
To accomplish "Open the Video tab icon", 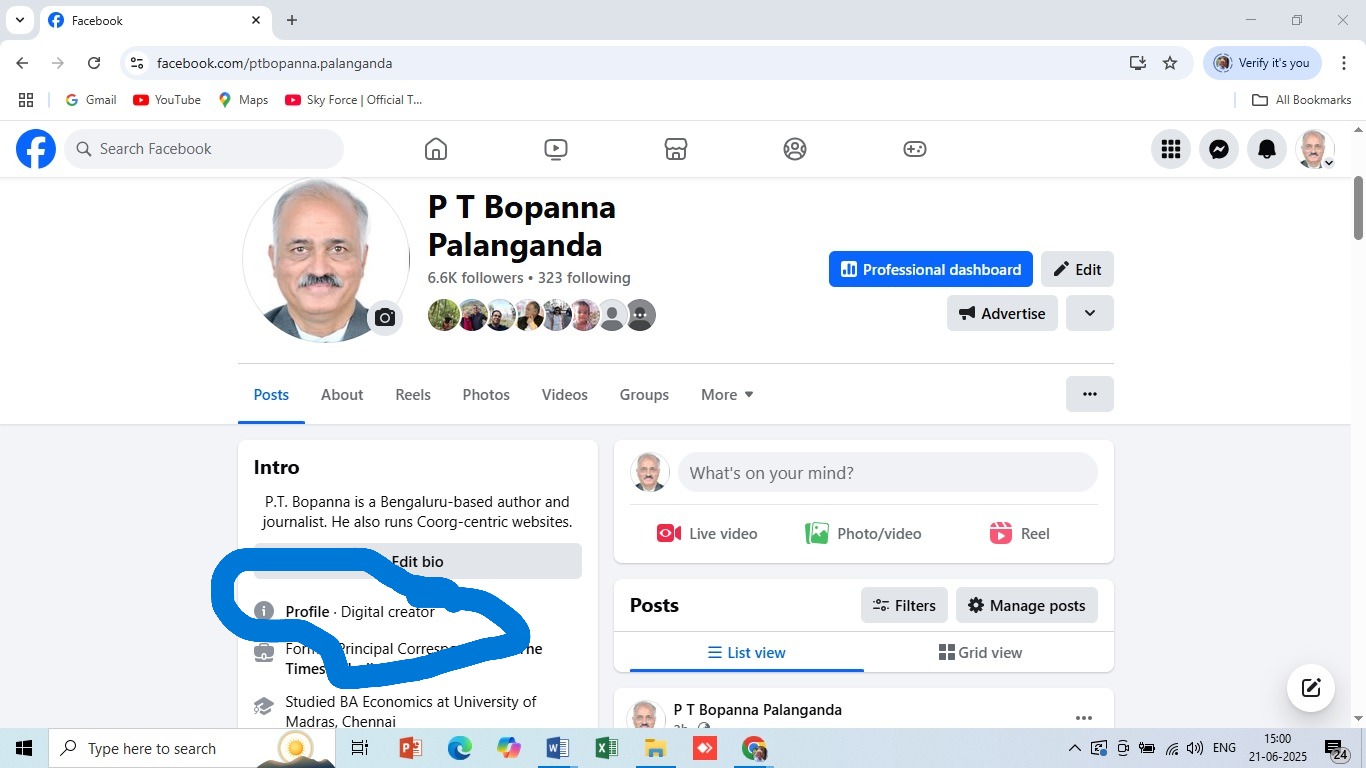I will tap(556, 149).
